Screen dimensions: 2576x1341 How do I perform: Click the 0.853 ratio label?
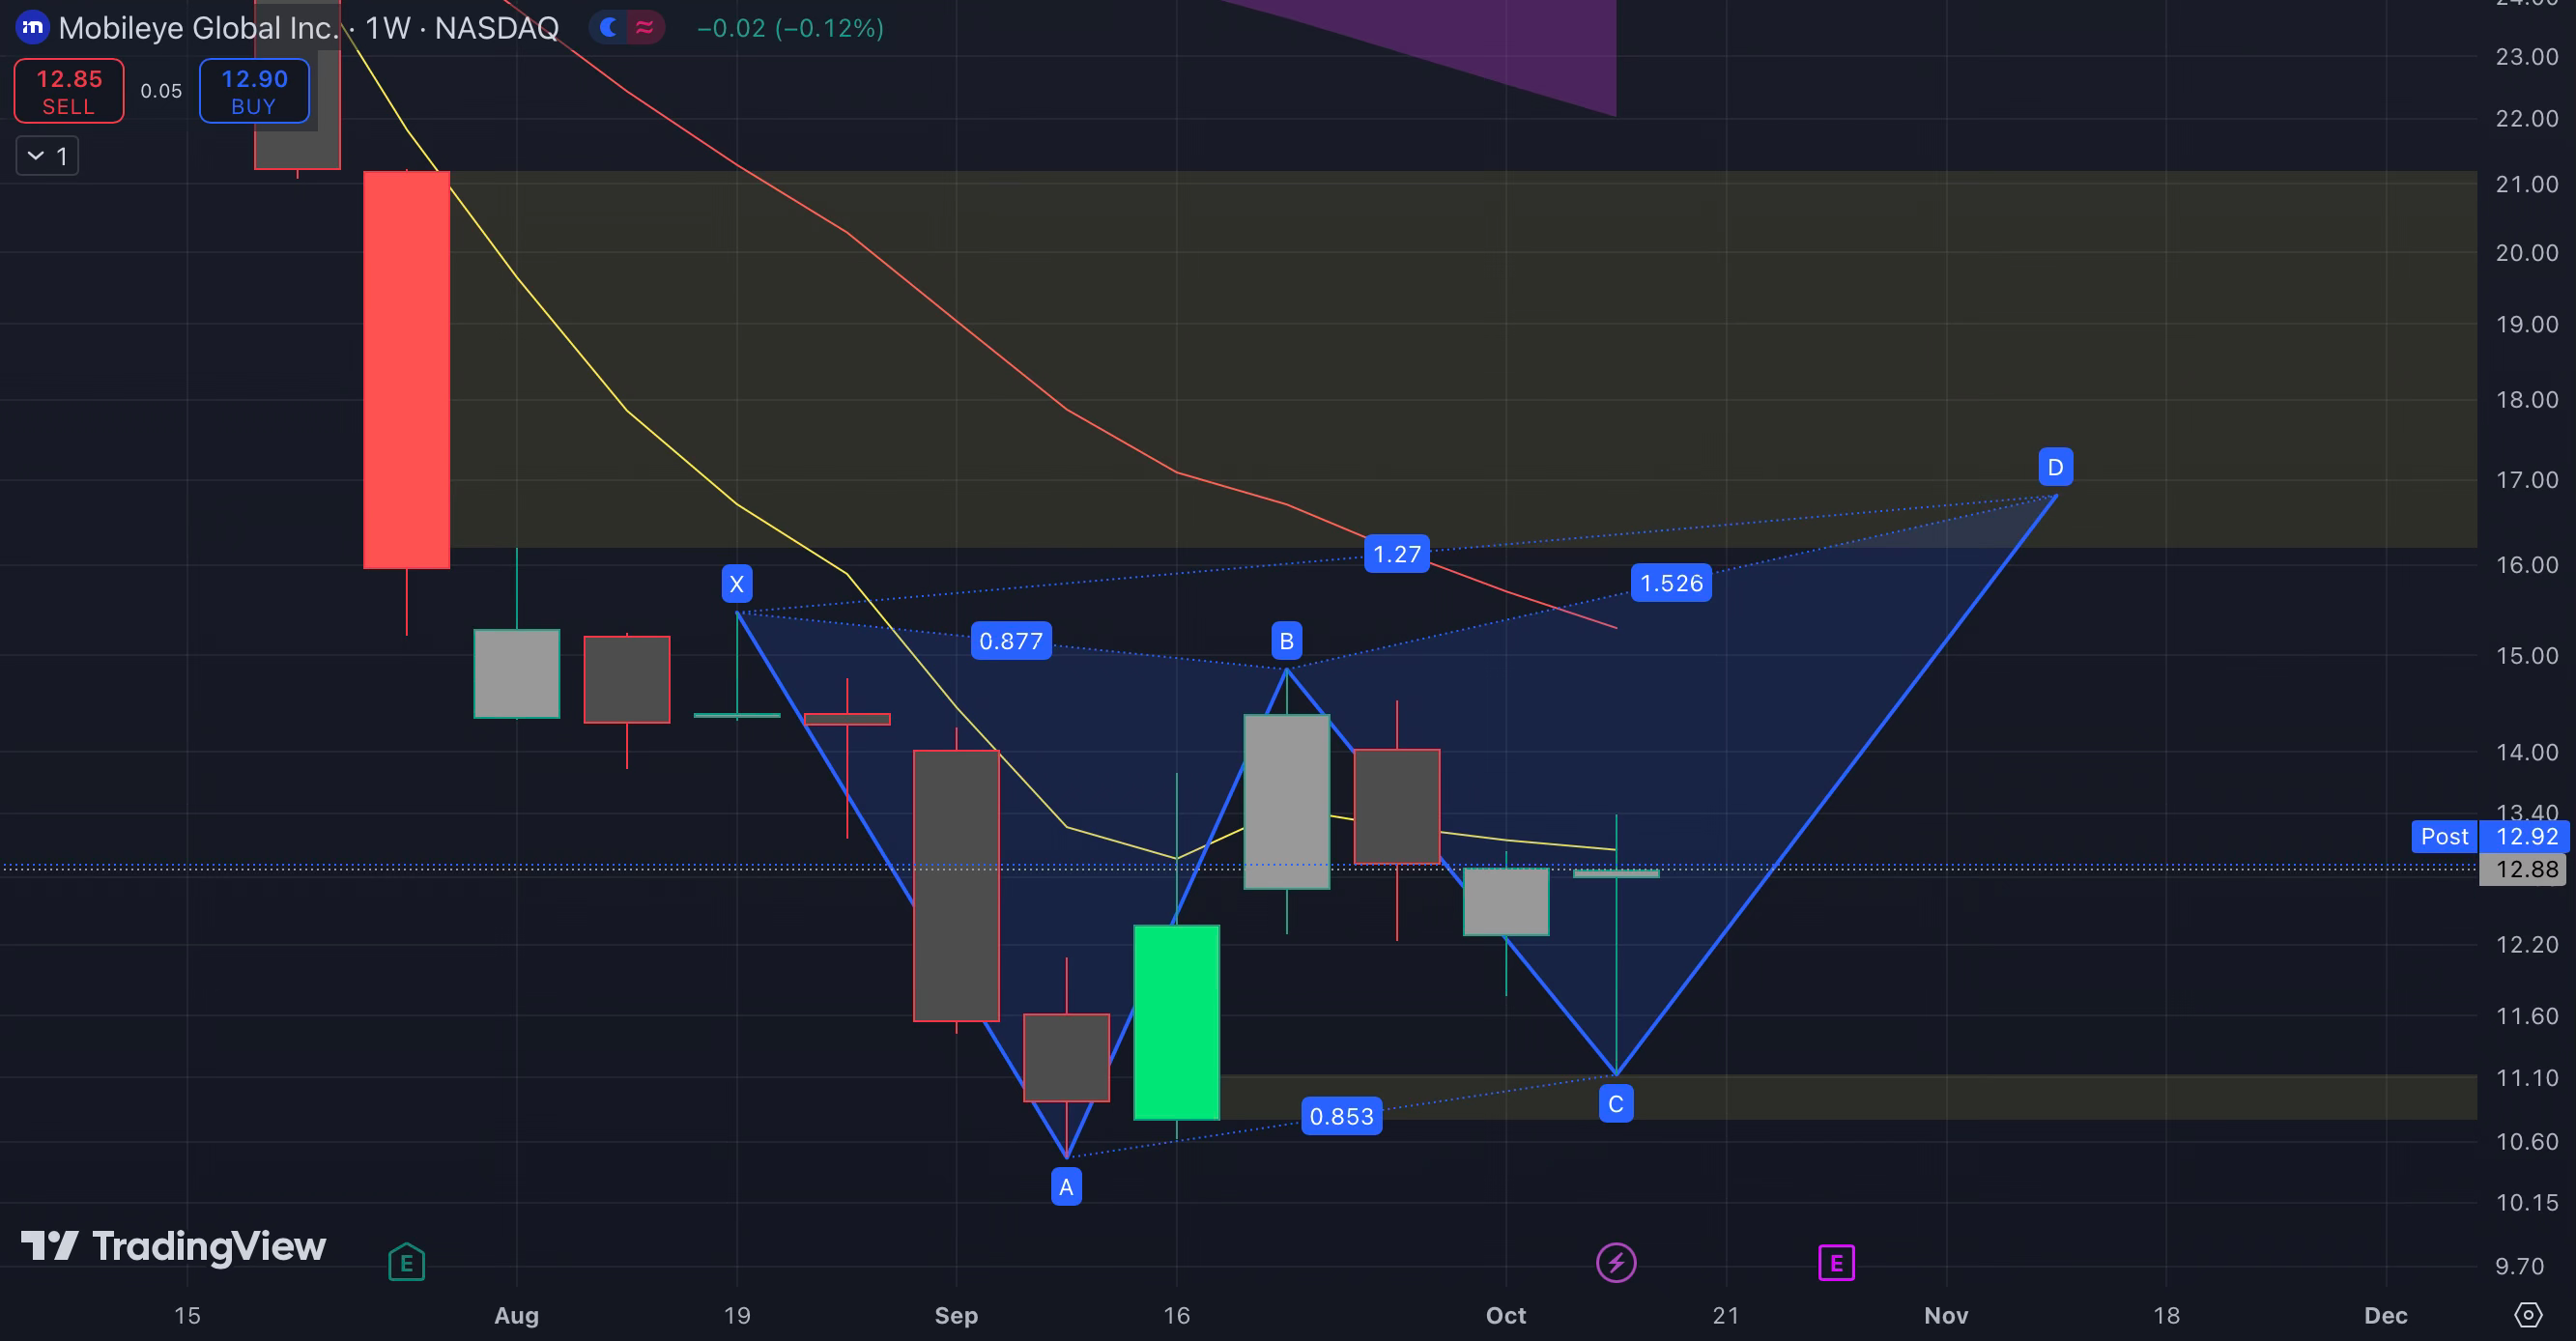pyautogui.click(x=1341, y=1116)
